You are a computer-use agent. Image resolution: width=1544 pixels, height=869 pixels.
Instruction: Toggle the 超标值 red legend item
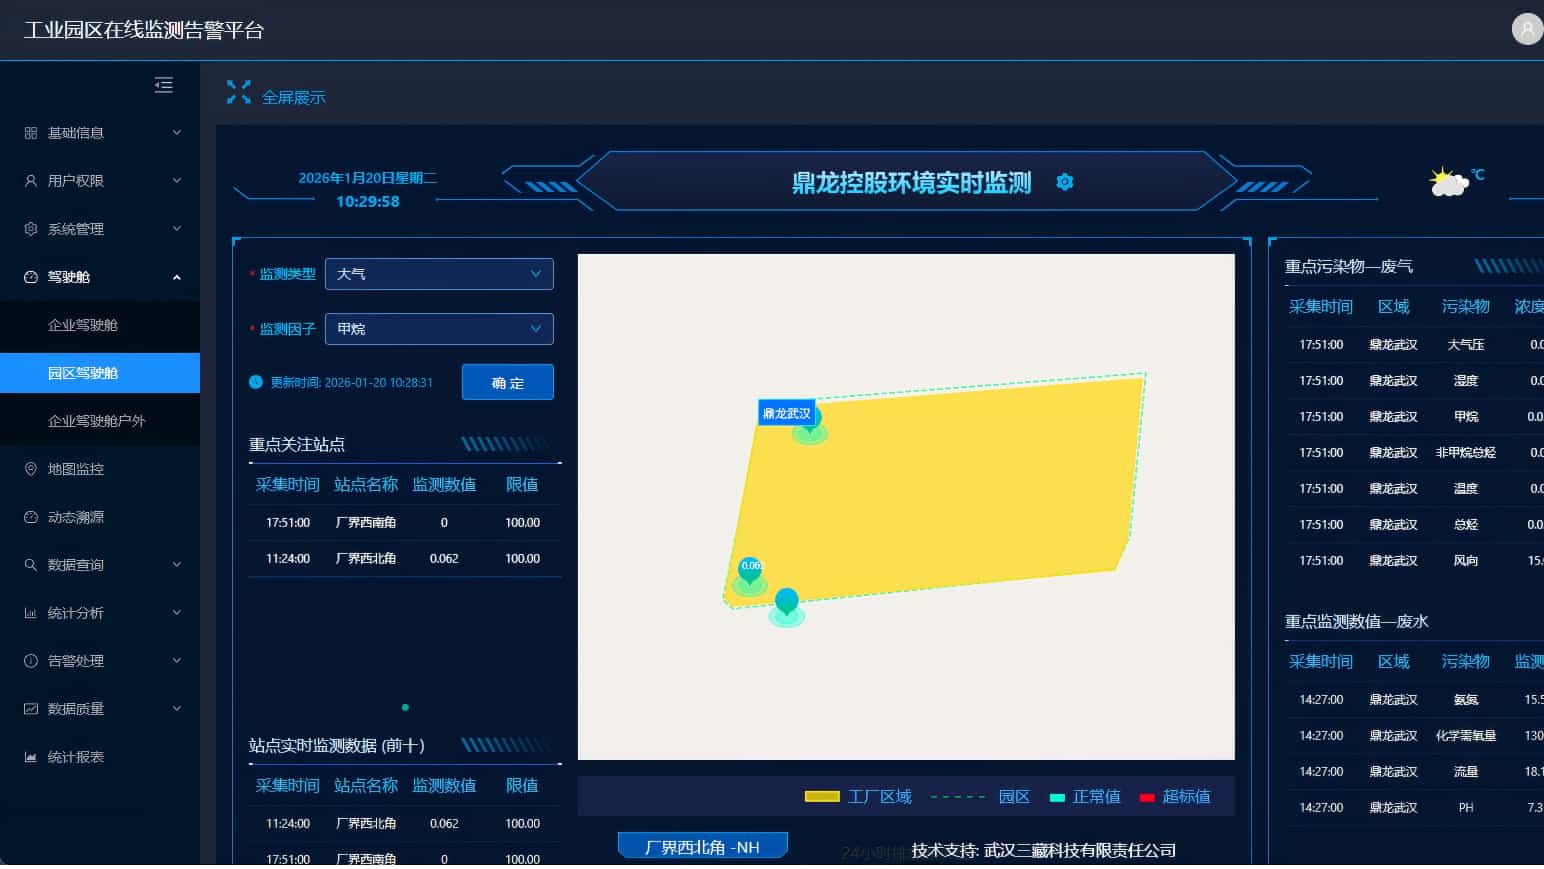1175,797
